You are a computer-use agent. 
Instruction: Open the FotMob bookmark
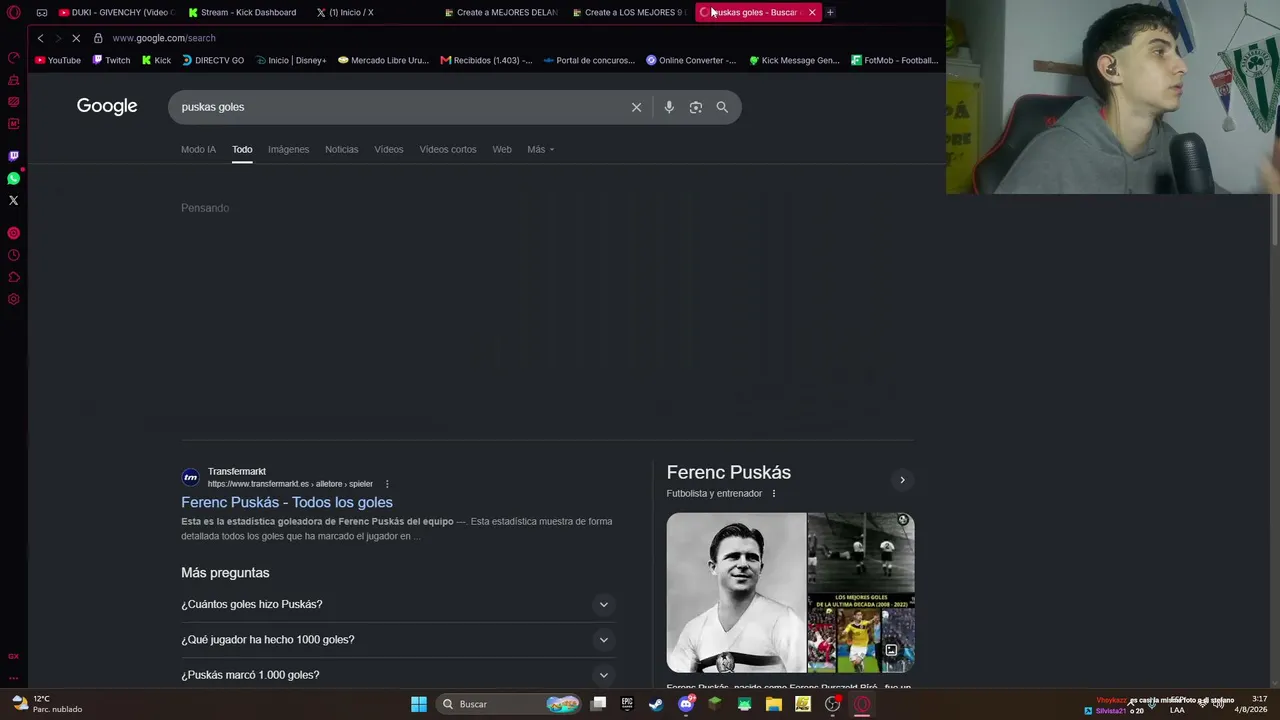click(x=894, y=60)
